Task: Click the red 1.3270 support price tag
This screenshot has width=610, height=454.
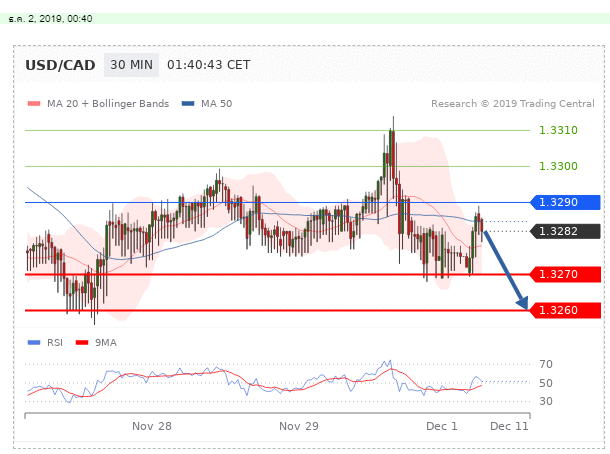Action: point(566,274)
